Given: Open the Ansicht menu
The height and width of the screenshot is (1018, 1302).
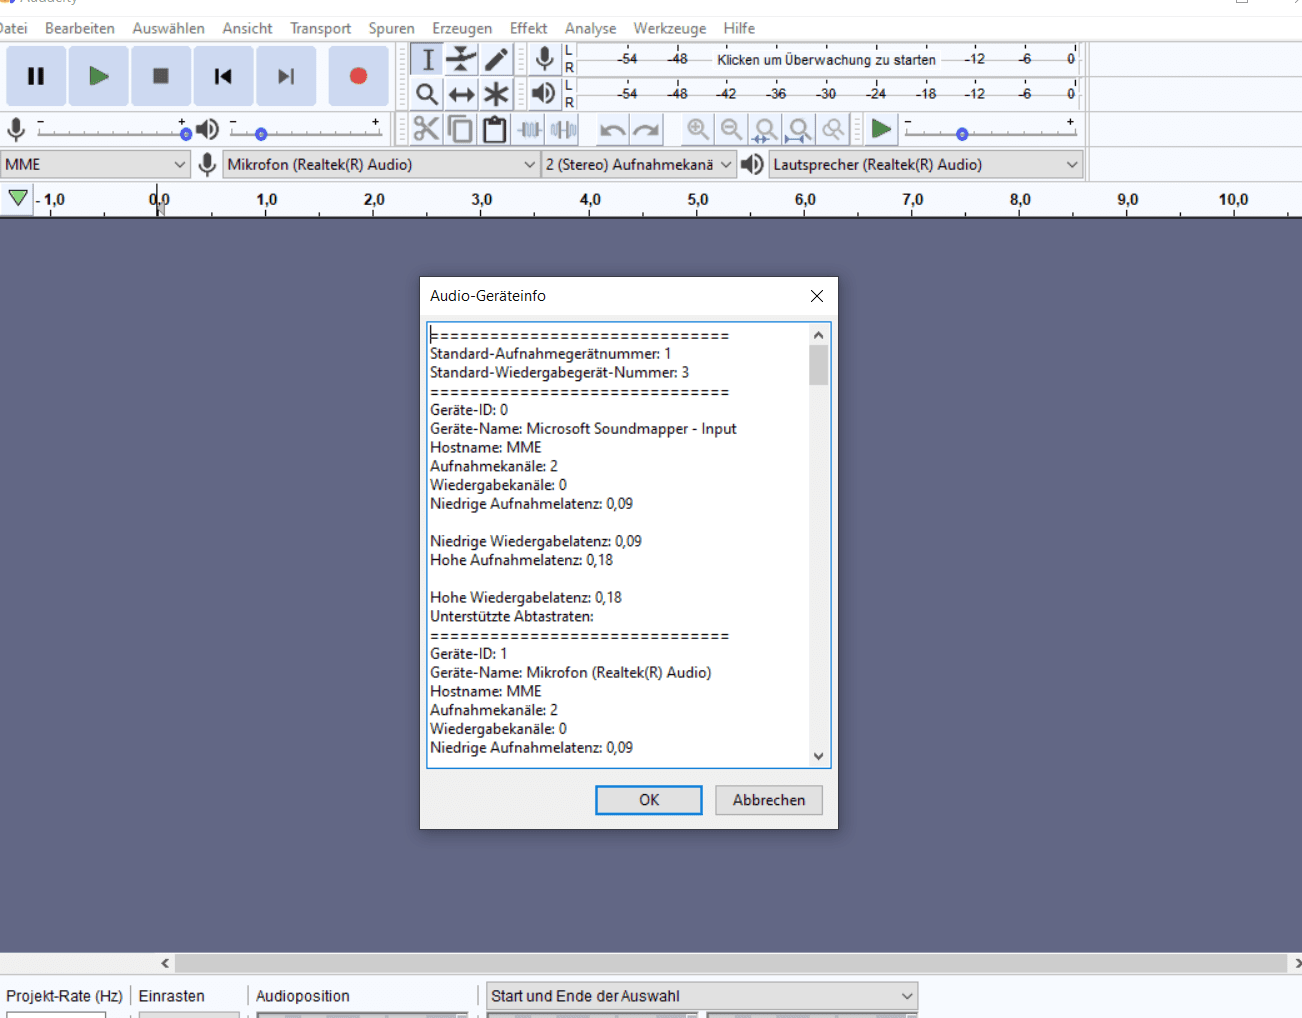Looking at the screenshot, I should 248,28.
